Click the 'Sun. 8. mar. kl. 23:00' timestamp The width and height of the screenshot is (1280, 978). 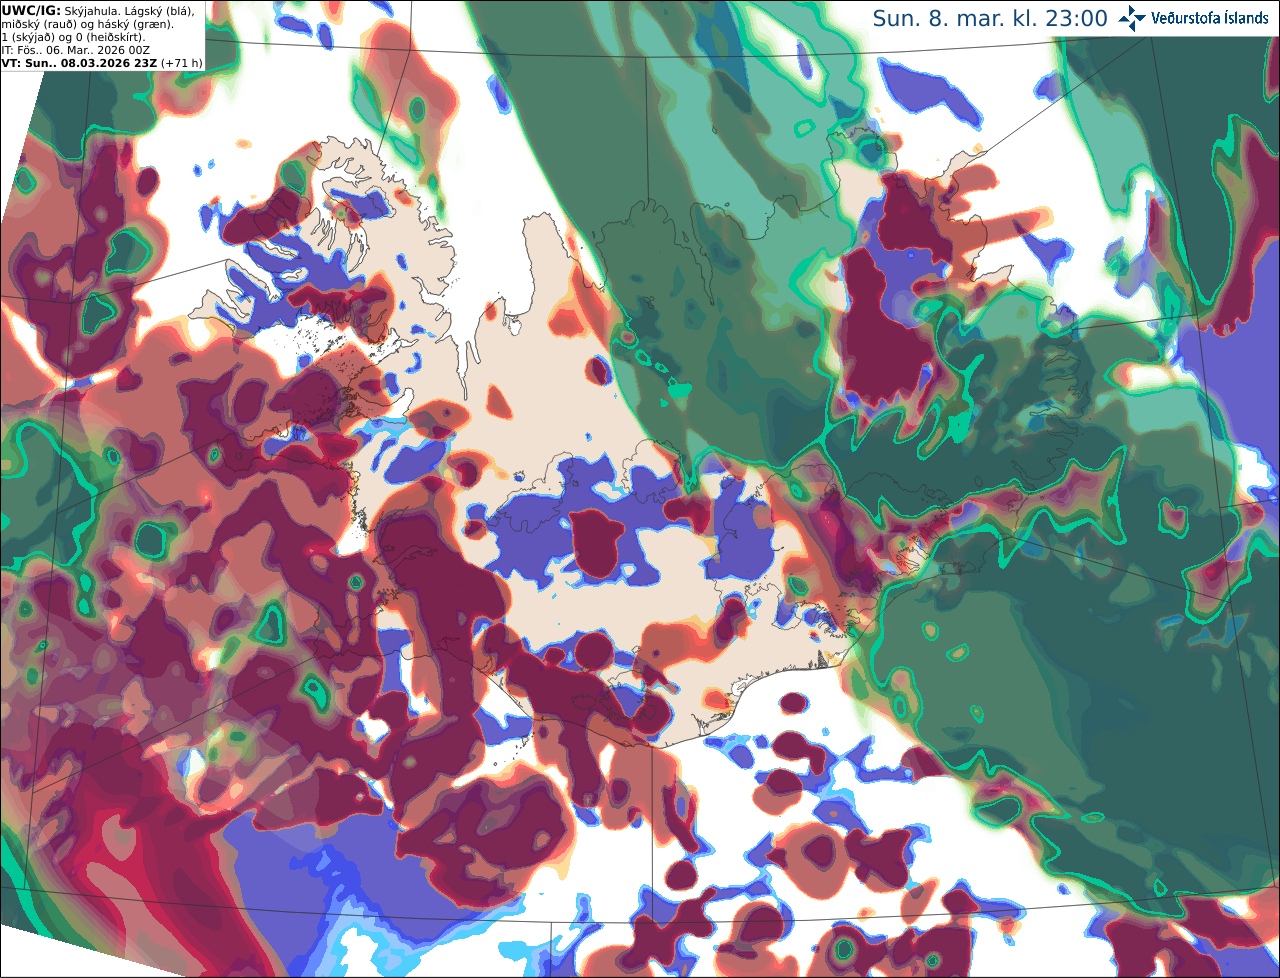click(x=990, y=18)
